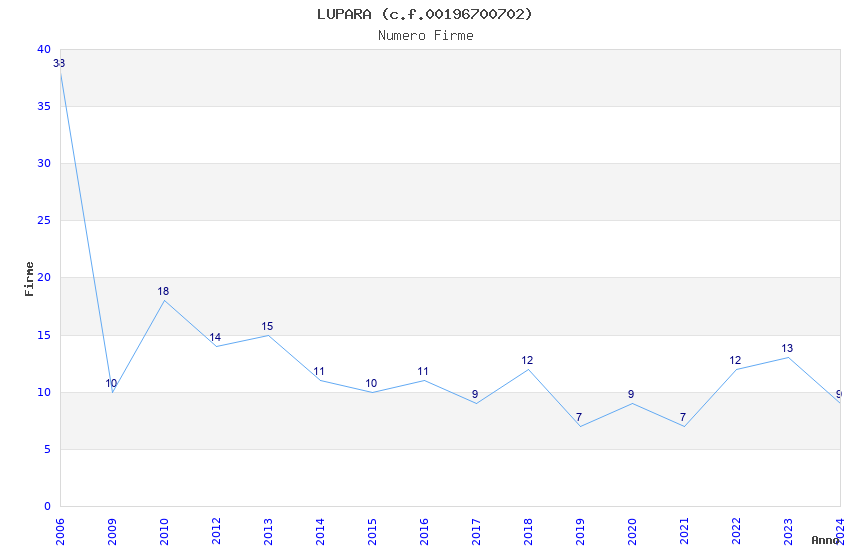Click the vertical axis title Firme
Screen dimensions: 850x550
(29, 279)
